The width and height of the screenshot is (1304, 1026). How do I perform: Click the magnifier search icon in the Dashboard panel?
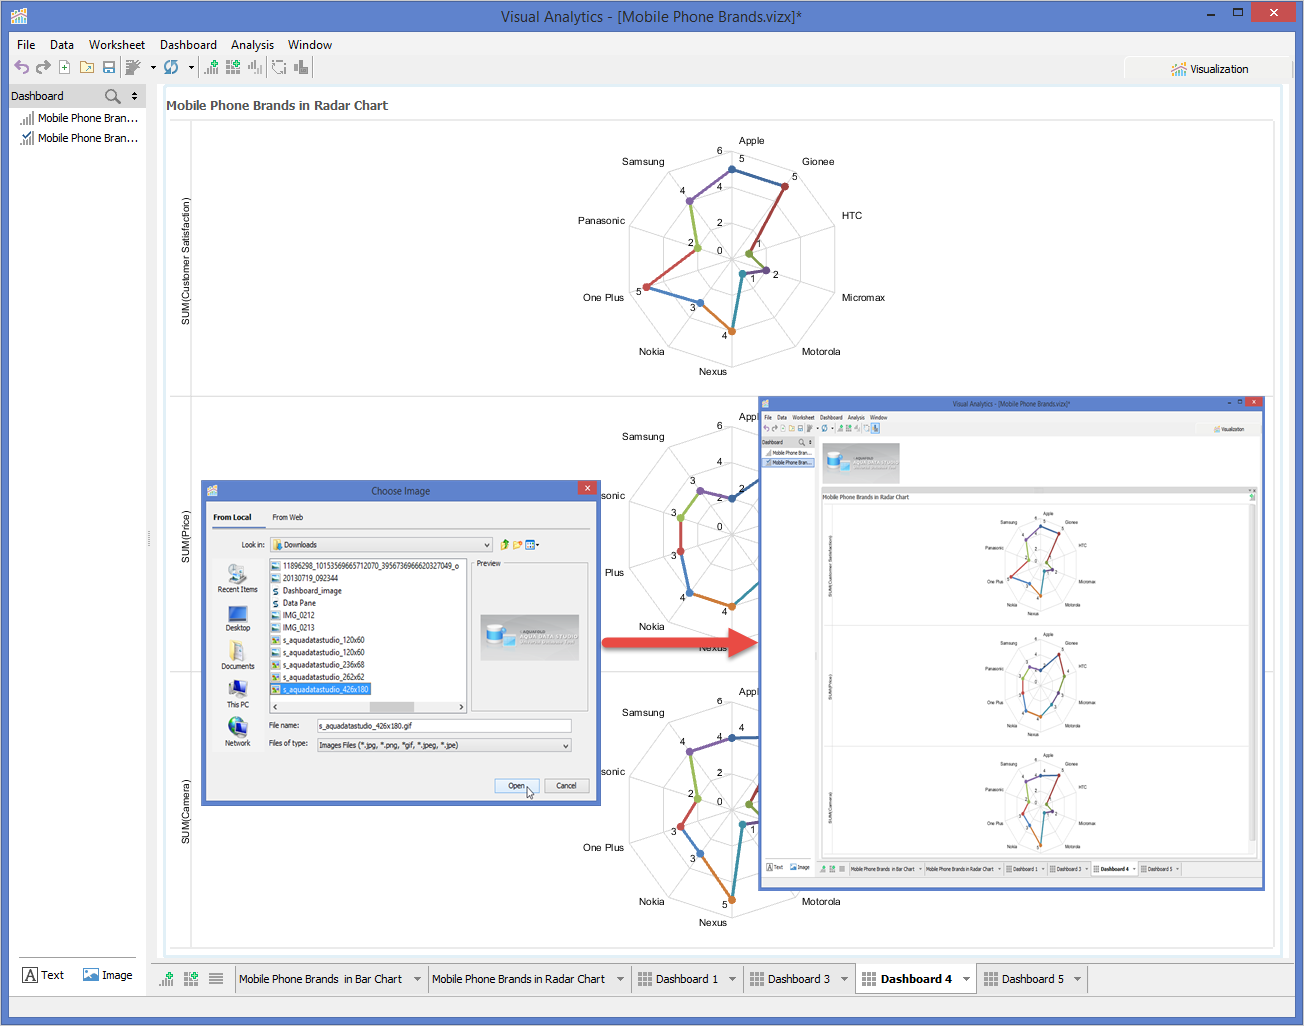point(113,96)
